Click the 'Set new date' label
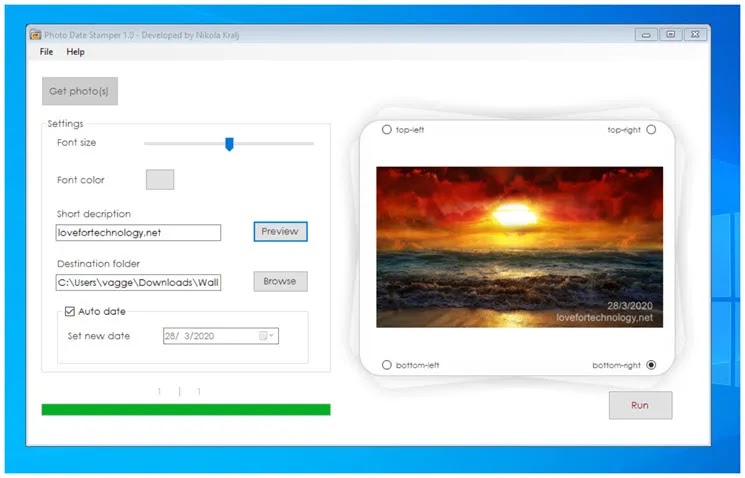Screen dimensions: 745x478 (99, 336)
